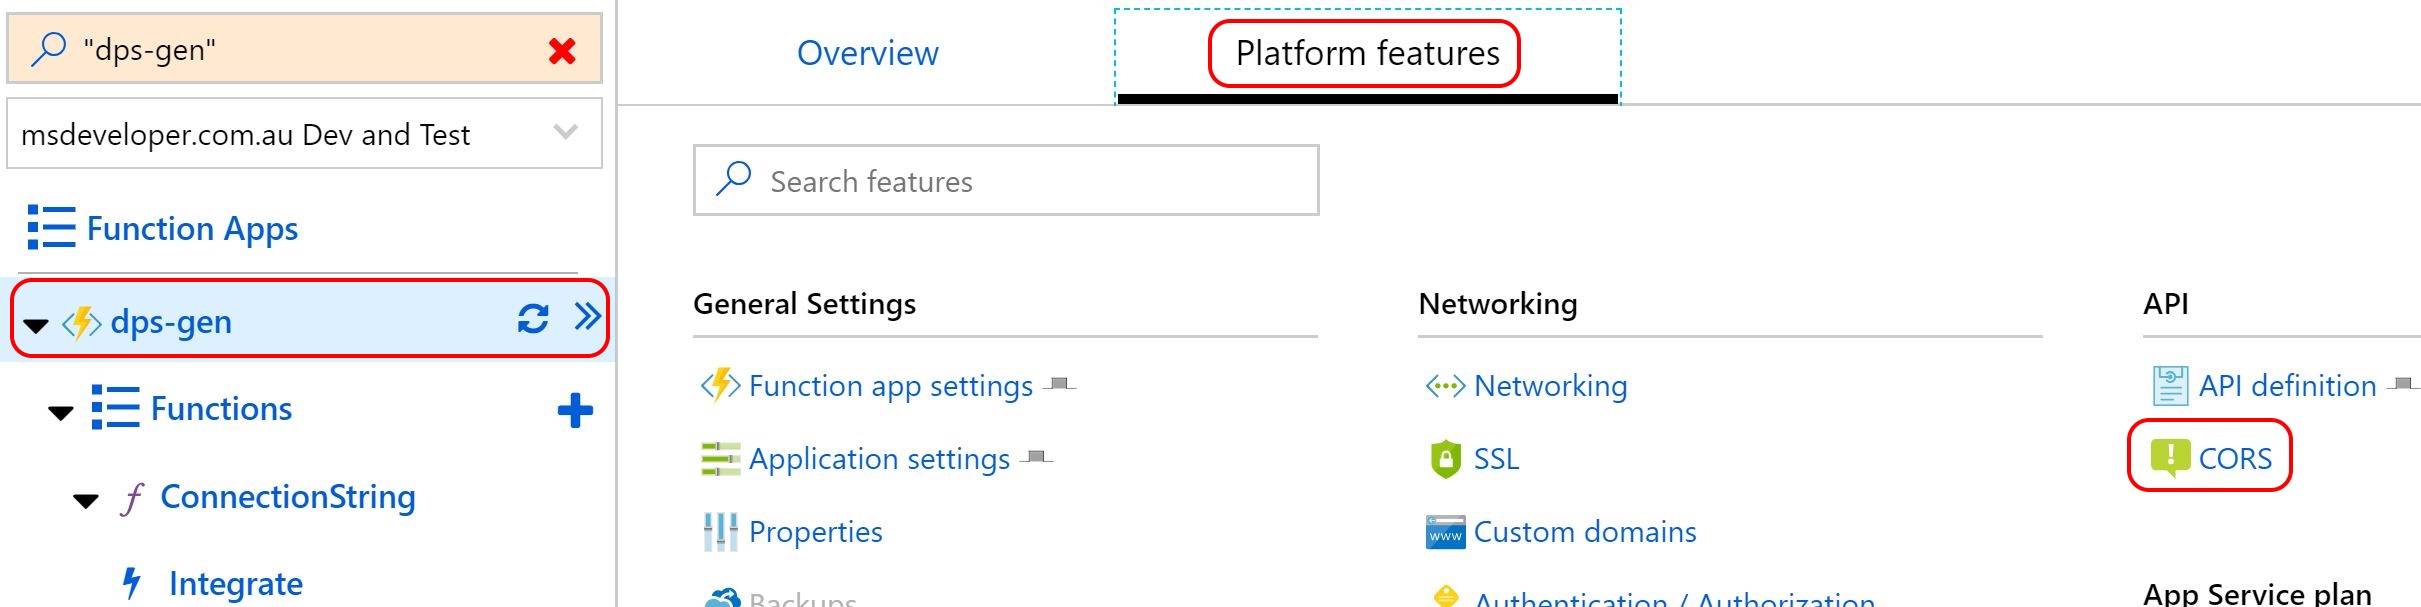
Task: Open Custom domains
Action: (1585, 532)
